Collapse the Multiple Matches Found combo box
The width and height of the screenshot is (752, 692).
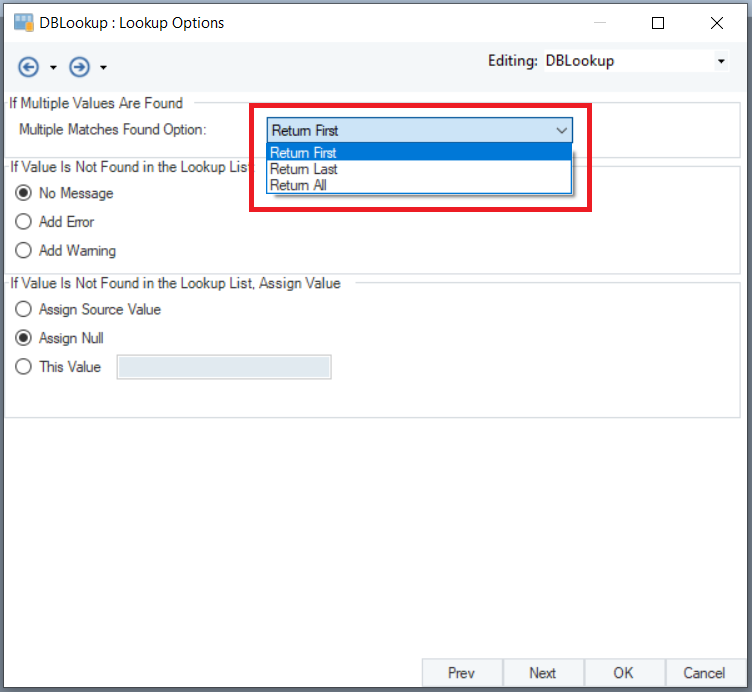561,130
